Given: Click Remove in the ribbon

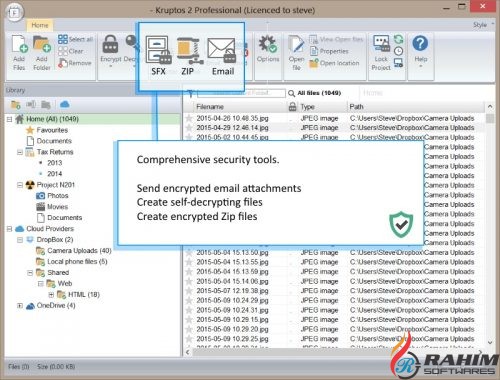Looking at the screenshot, I should (75, 63).
